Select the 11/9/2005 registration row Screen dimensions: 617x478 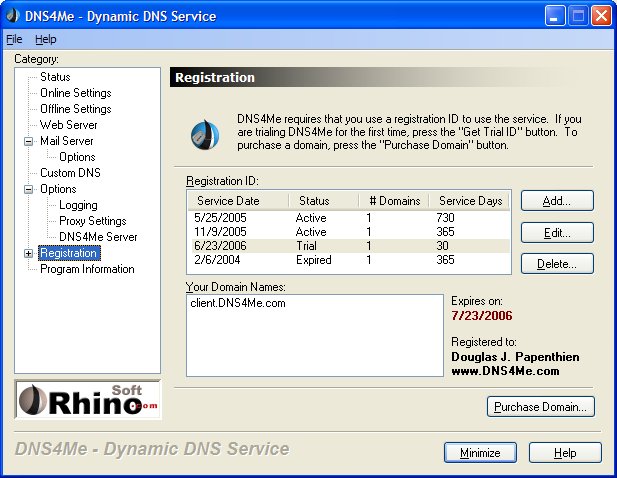point(350,232)
